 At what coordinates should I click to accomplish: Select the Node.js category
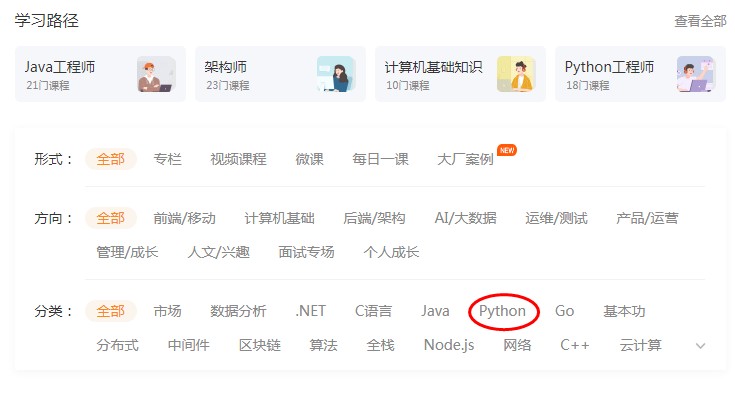coord(449,345)
